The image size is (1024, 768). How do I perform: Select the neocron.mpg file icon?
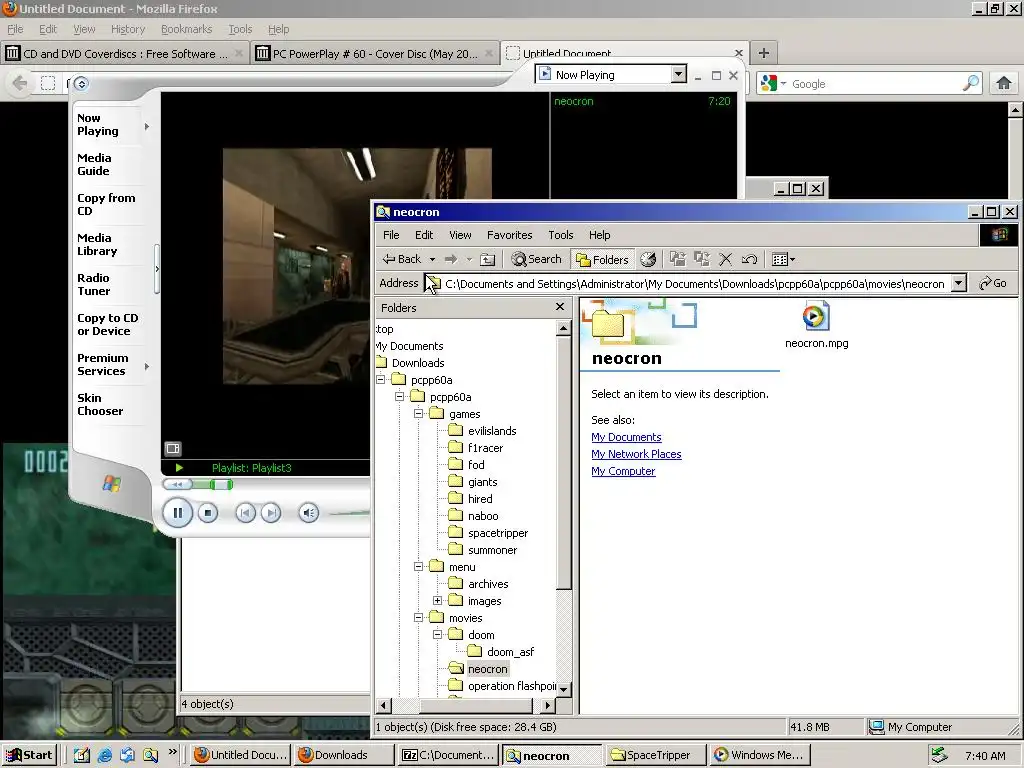pyautogui.click(x=816, y=316)
